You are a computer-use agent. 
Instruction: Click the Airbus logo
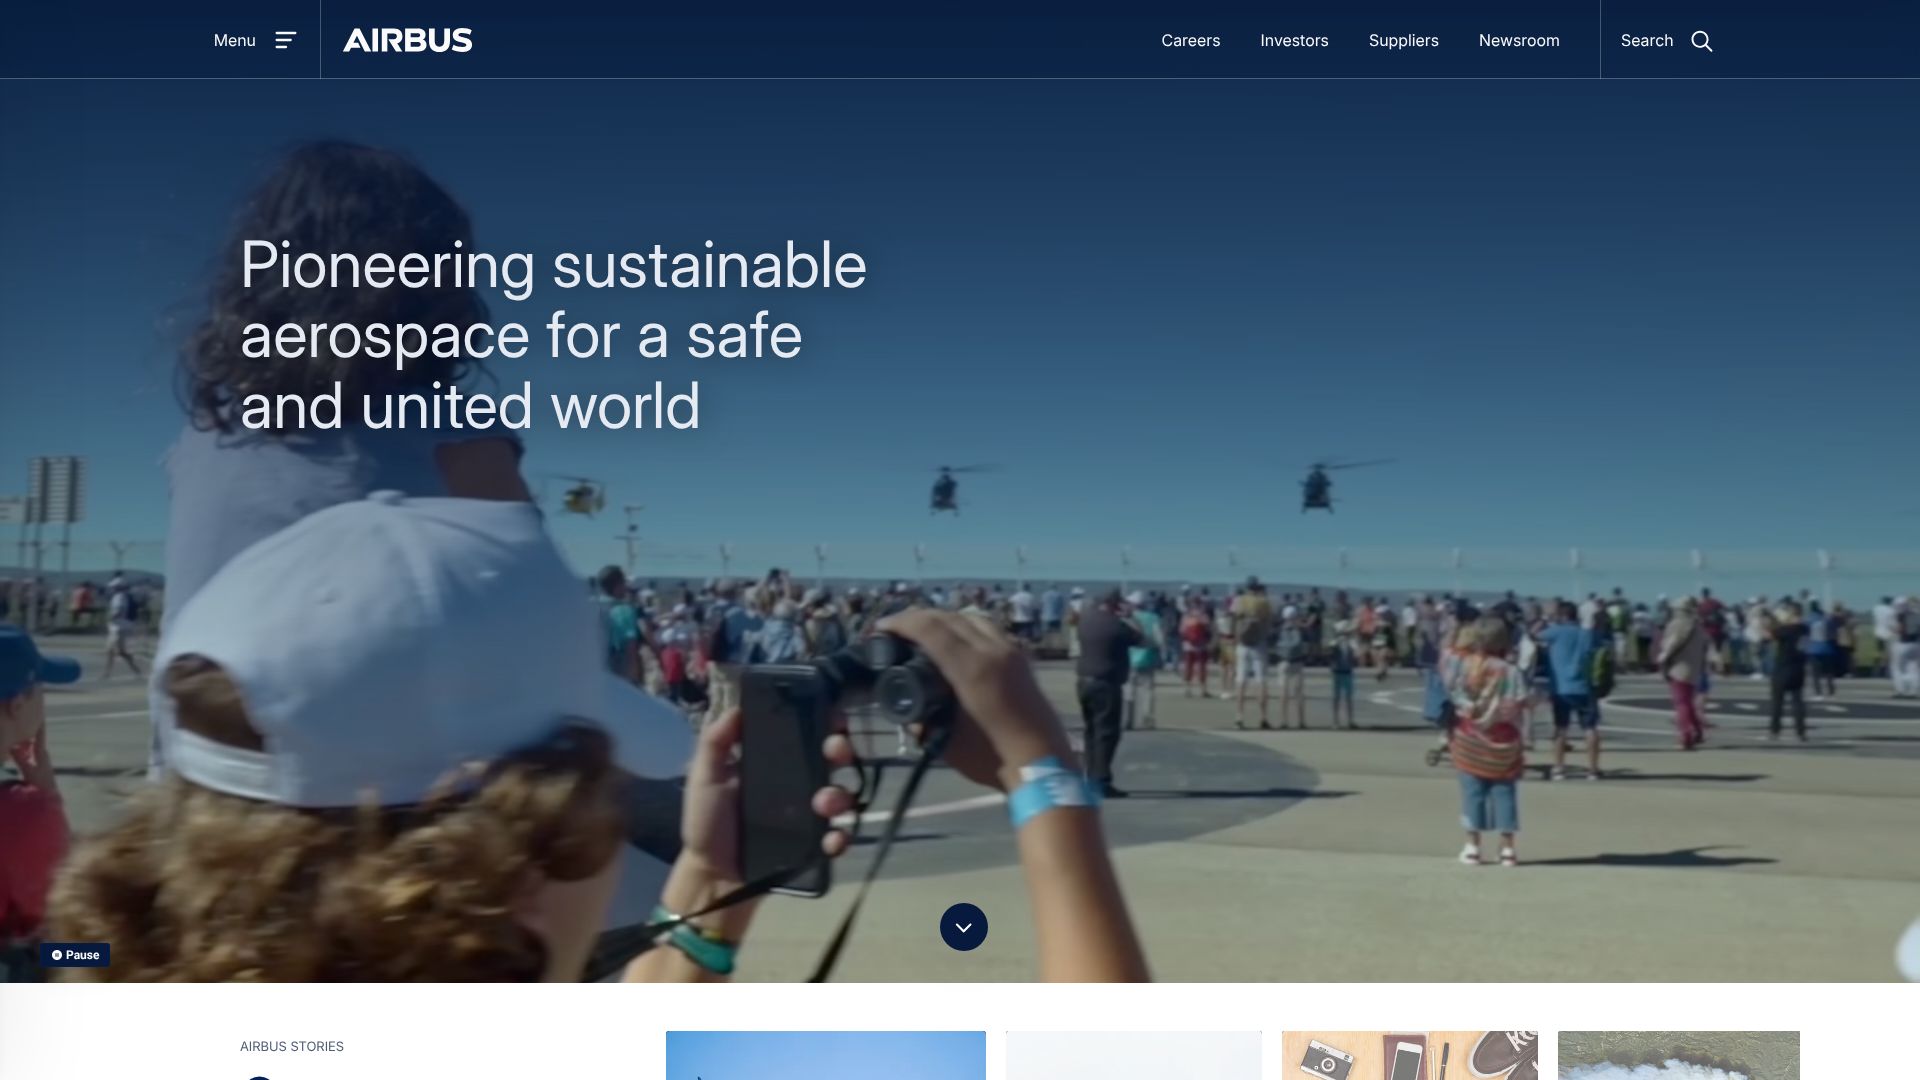click(x=407, y=40)
